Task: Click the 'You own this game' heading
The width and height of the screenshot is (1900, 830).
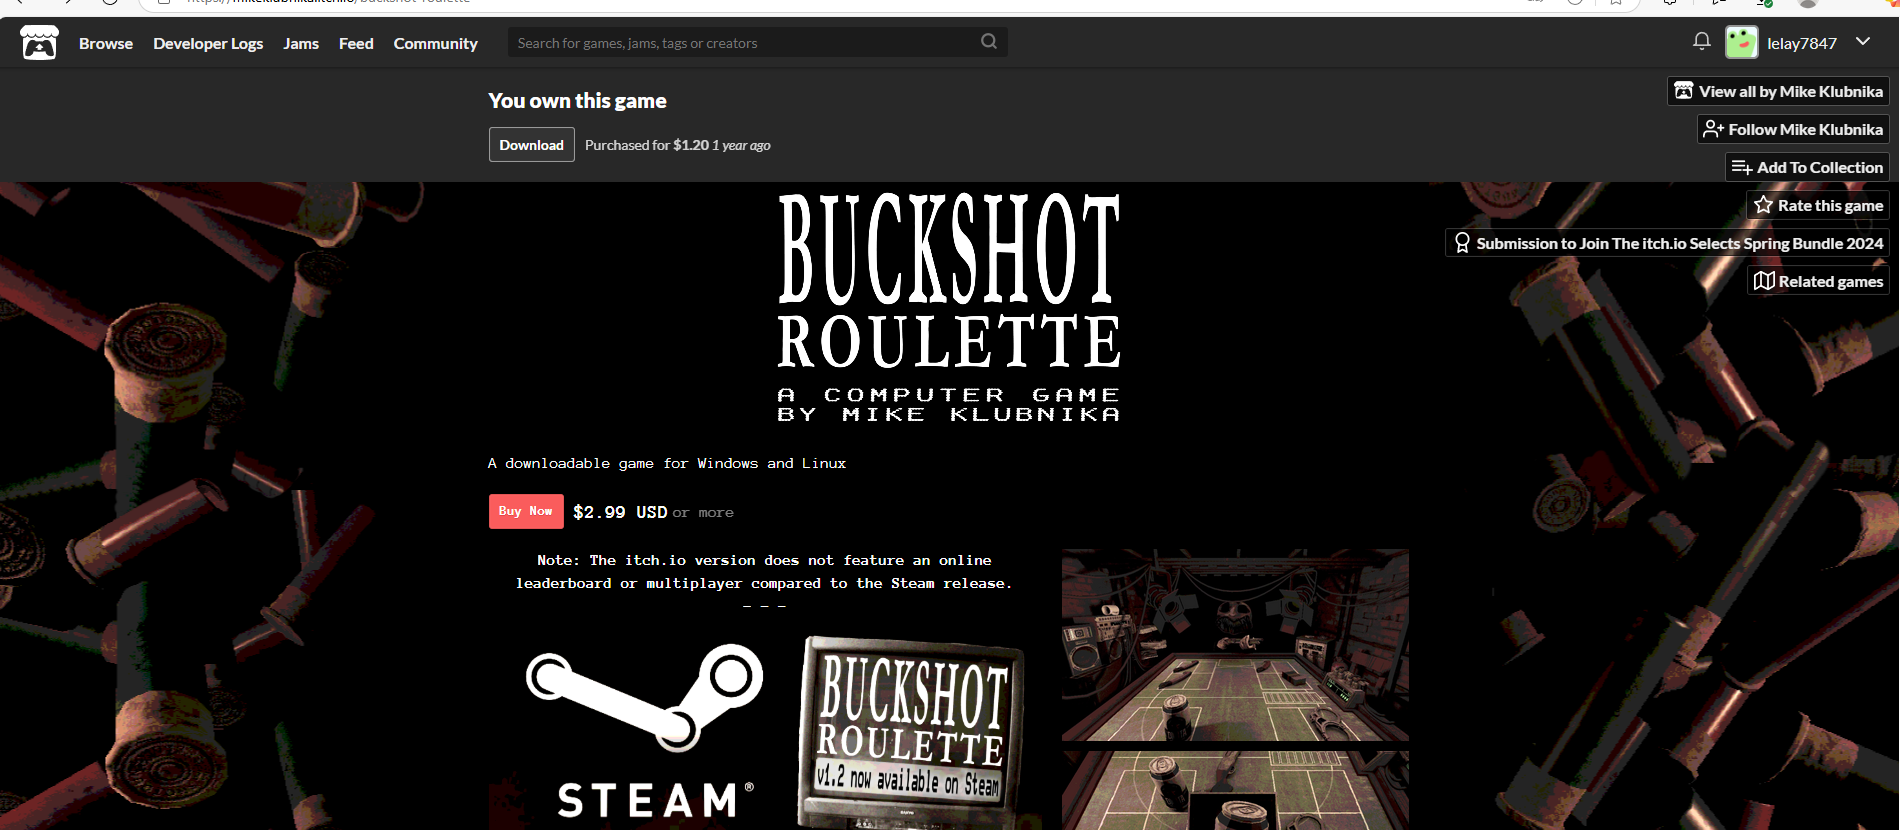Action: coord(577,101)
